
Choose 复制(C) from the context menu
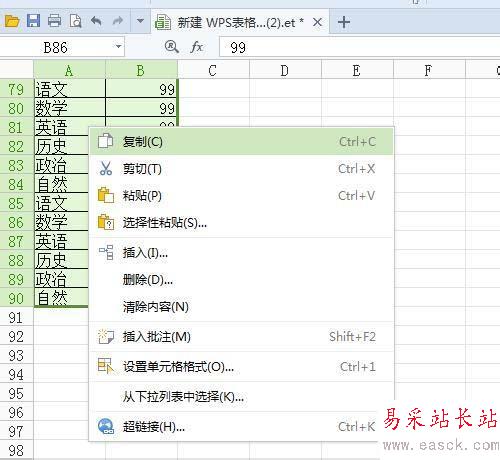click(x=242, y=142)
